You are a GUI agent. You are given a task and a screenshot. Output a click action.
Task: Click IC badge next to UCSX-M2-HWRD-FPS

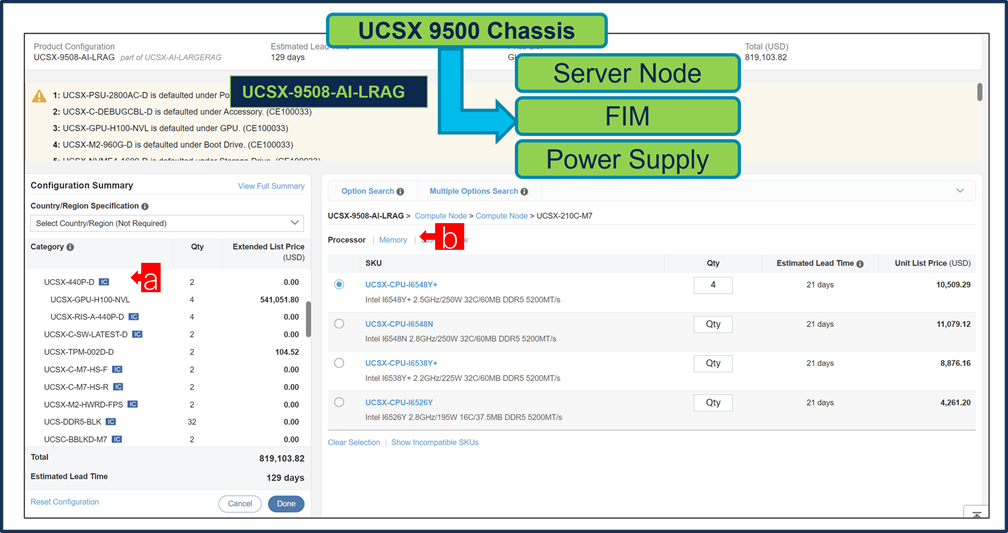tap(132, 404)
